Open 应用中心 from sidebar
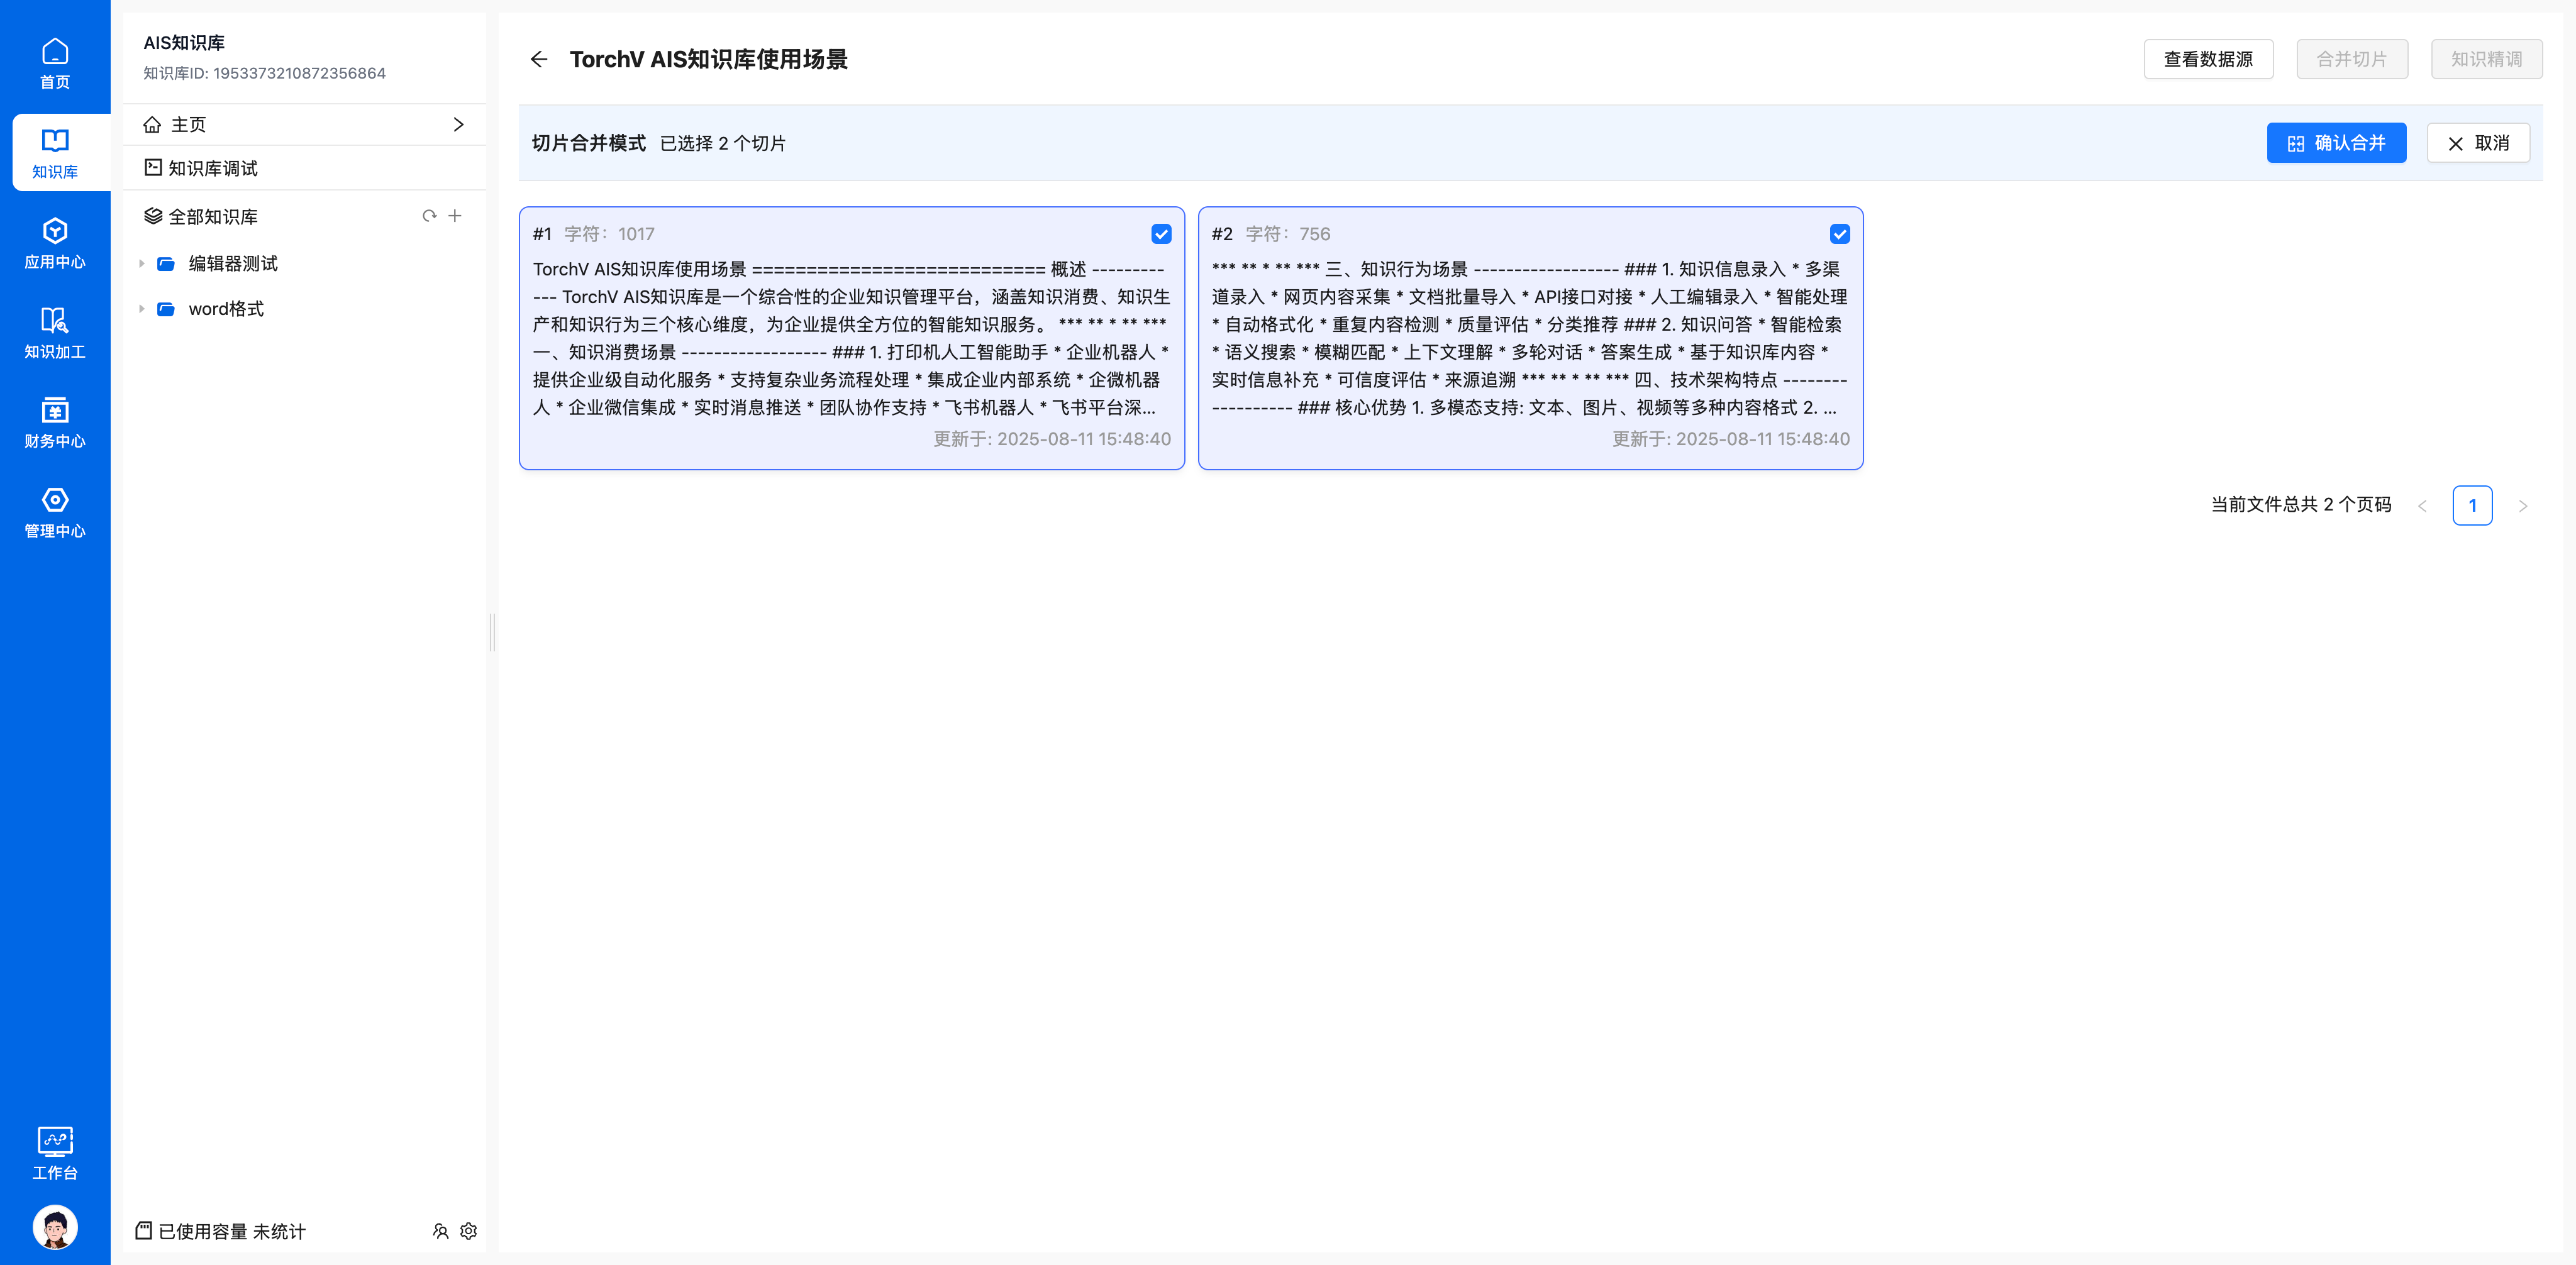This screenshot has height=1265, width=2576. (55, 243)
